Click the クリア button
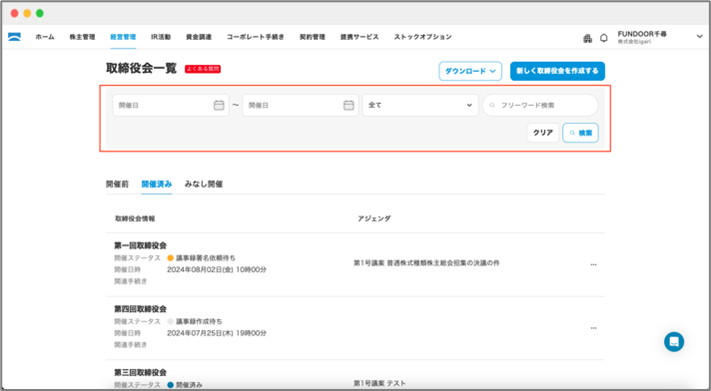711x391 pixels. [543, 133]
